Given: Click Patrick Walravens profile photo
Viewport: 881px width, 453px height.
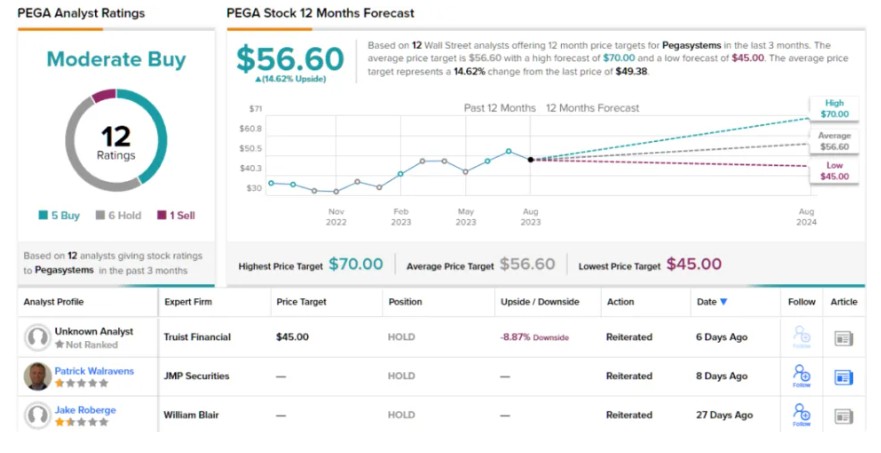Looking at the screenshot, I should (x=38, y=377).
